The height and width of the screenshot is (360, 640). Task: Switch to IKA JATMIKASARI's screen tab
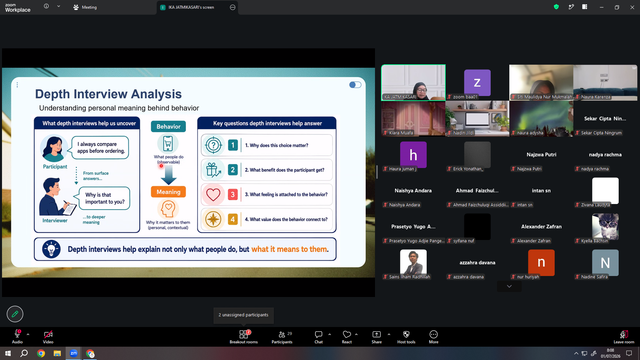click(x=191, y=7)
